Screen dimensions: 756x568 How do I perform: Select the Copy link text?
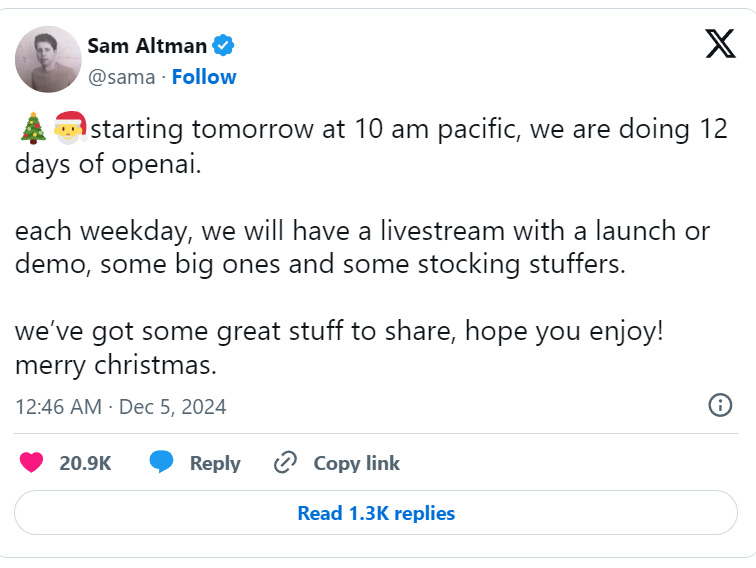tap(356, 463)
